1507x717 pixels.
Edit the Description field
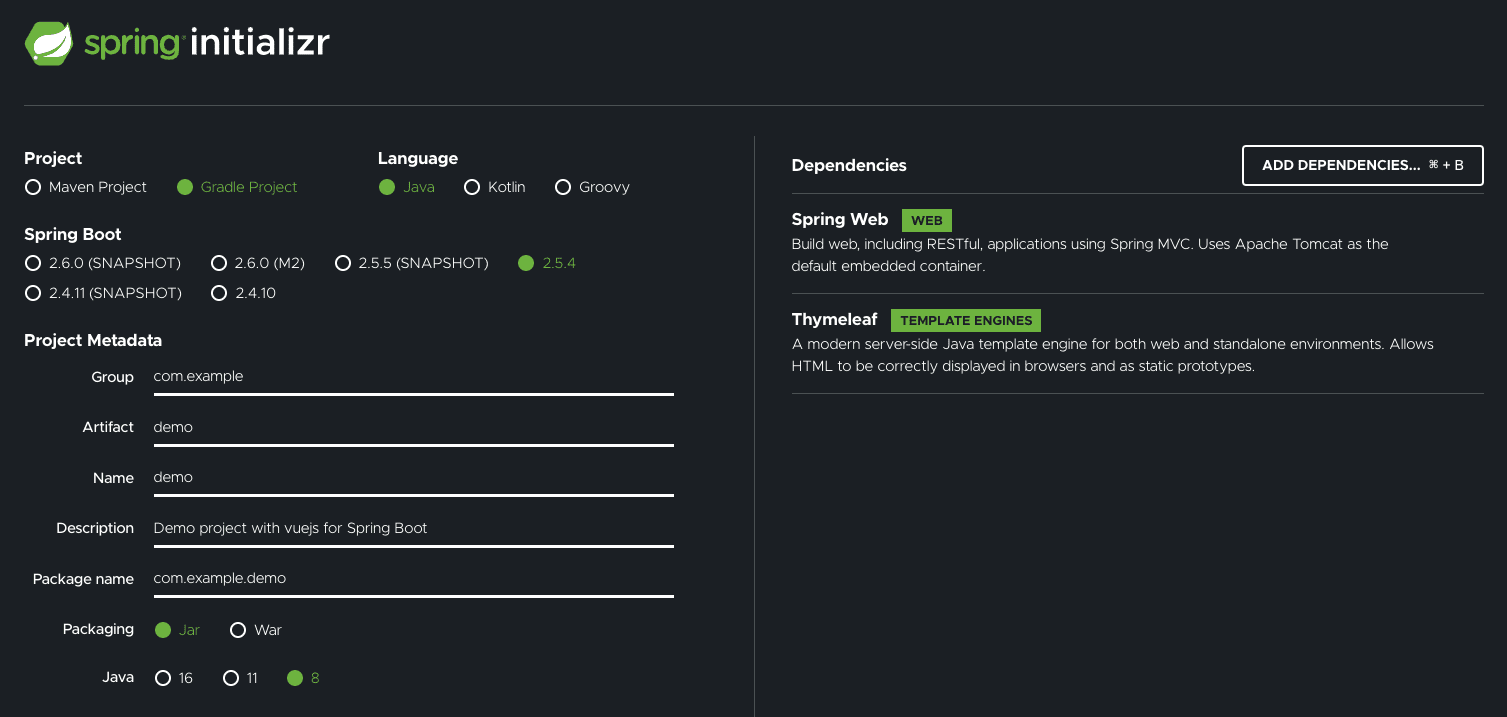click(413, 528)
